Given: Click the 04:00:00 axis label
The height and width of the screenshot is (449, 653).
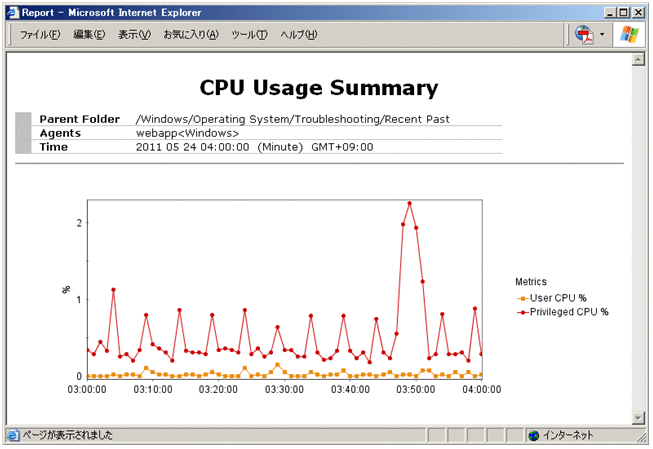Looking at the screenshot, I should [482, 390].
